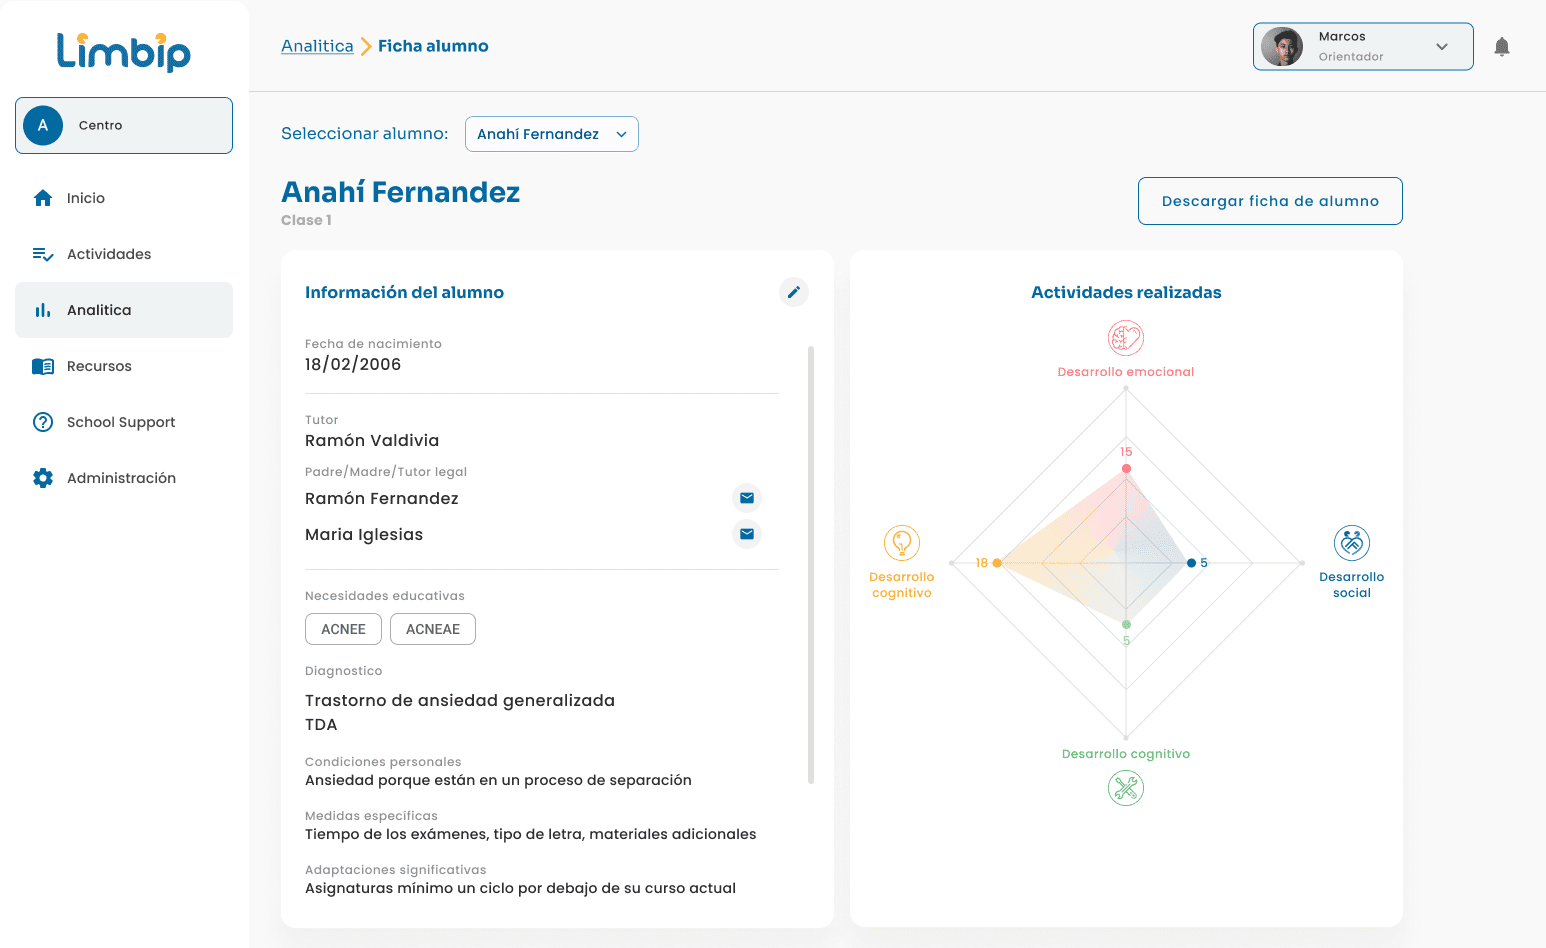Open the Anahí Fernandez student dropdown
This screenshot has height=948, width=1546.
[x=552, y=134]
